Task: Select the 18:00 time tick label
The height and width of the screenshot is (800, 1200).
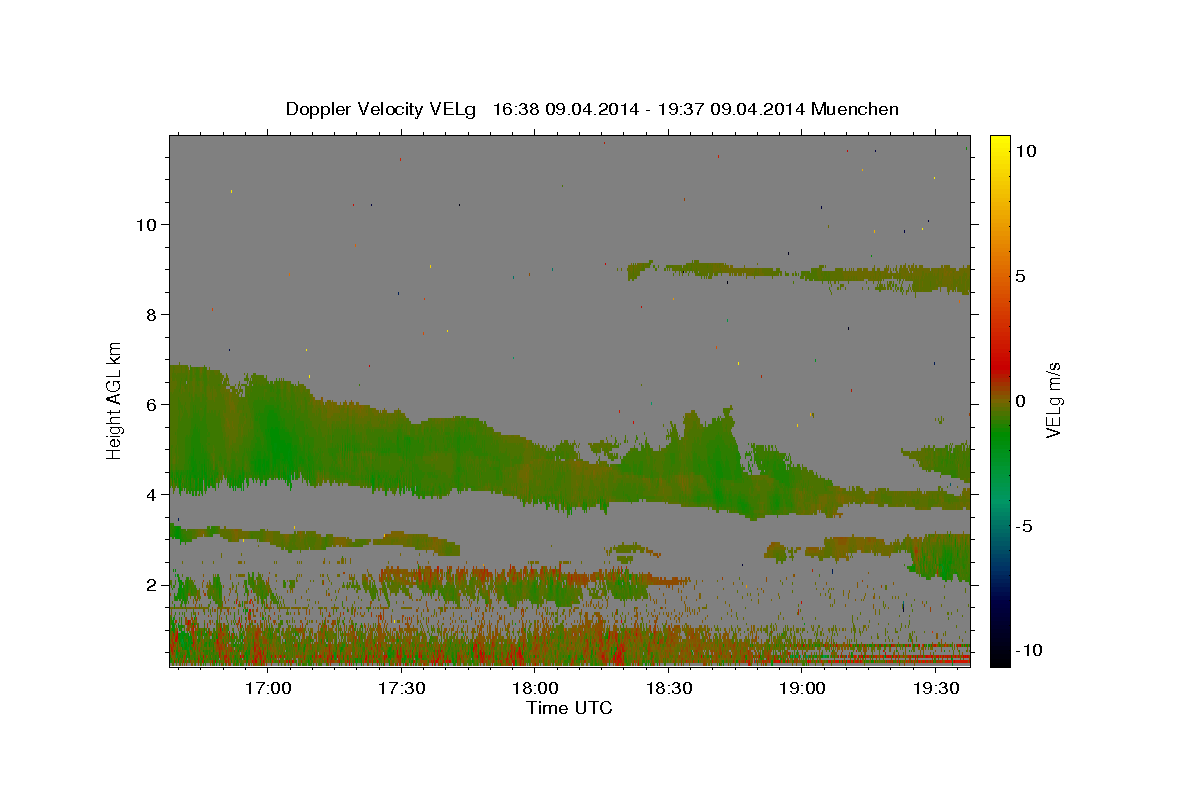Action: tap(535, 688)
